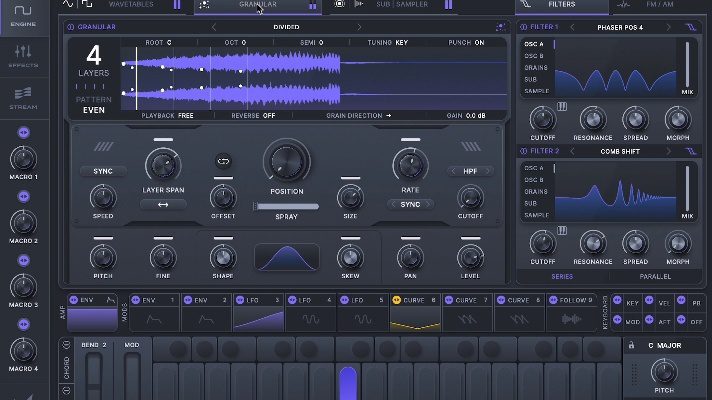Toggle the Filter 1 power button
The image size is (712, 400).
pos(523,27)
